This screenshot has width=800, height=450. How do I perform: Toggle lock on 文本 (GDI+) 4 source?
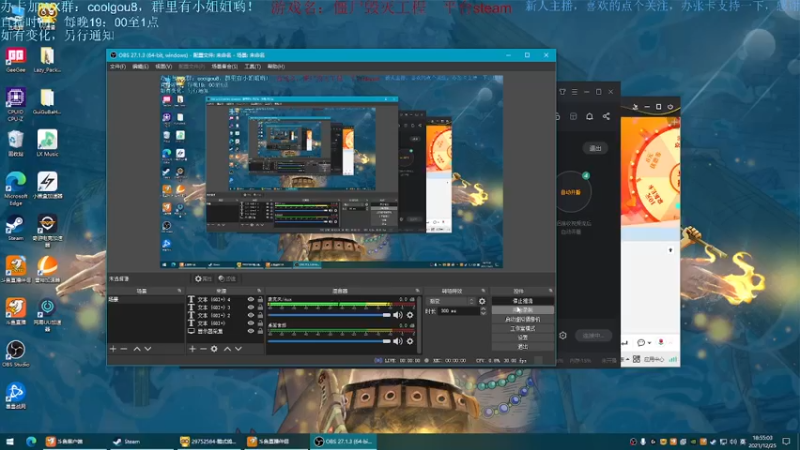point(260,299)
